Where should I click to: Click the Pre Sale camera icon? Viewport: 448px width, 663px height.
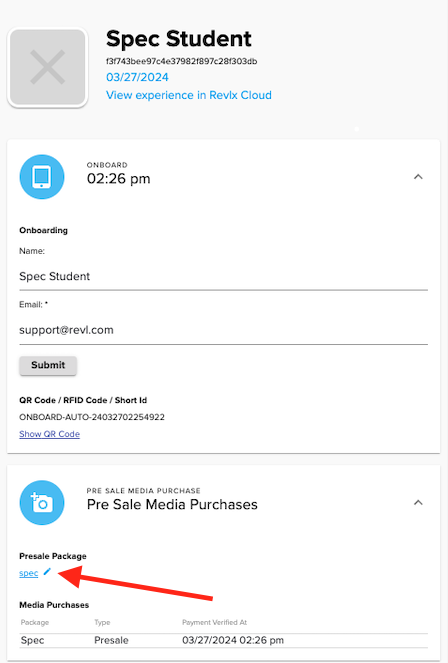[42, 503]
